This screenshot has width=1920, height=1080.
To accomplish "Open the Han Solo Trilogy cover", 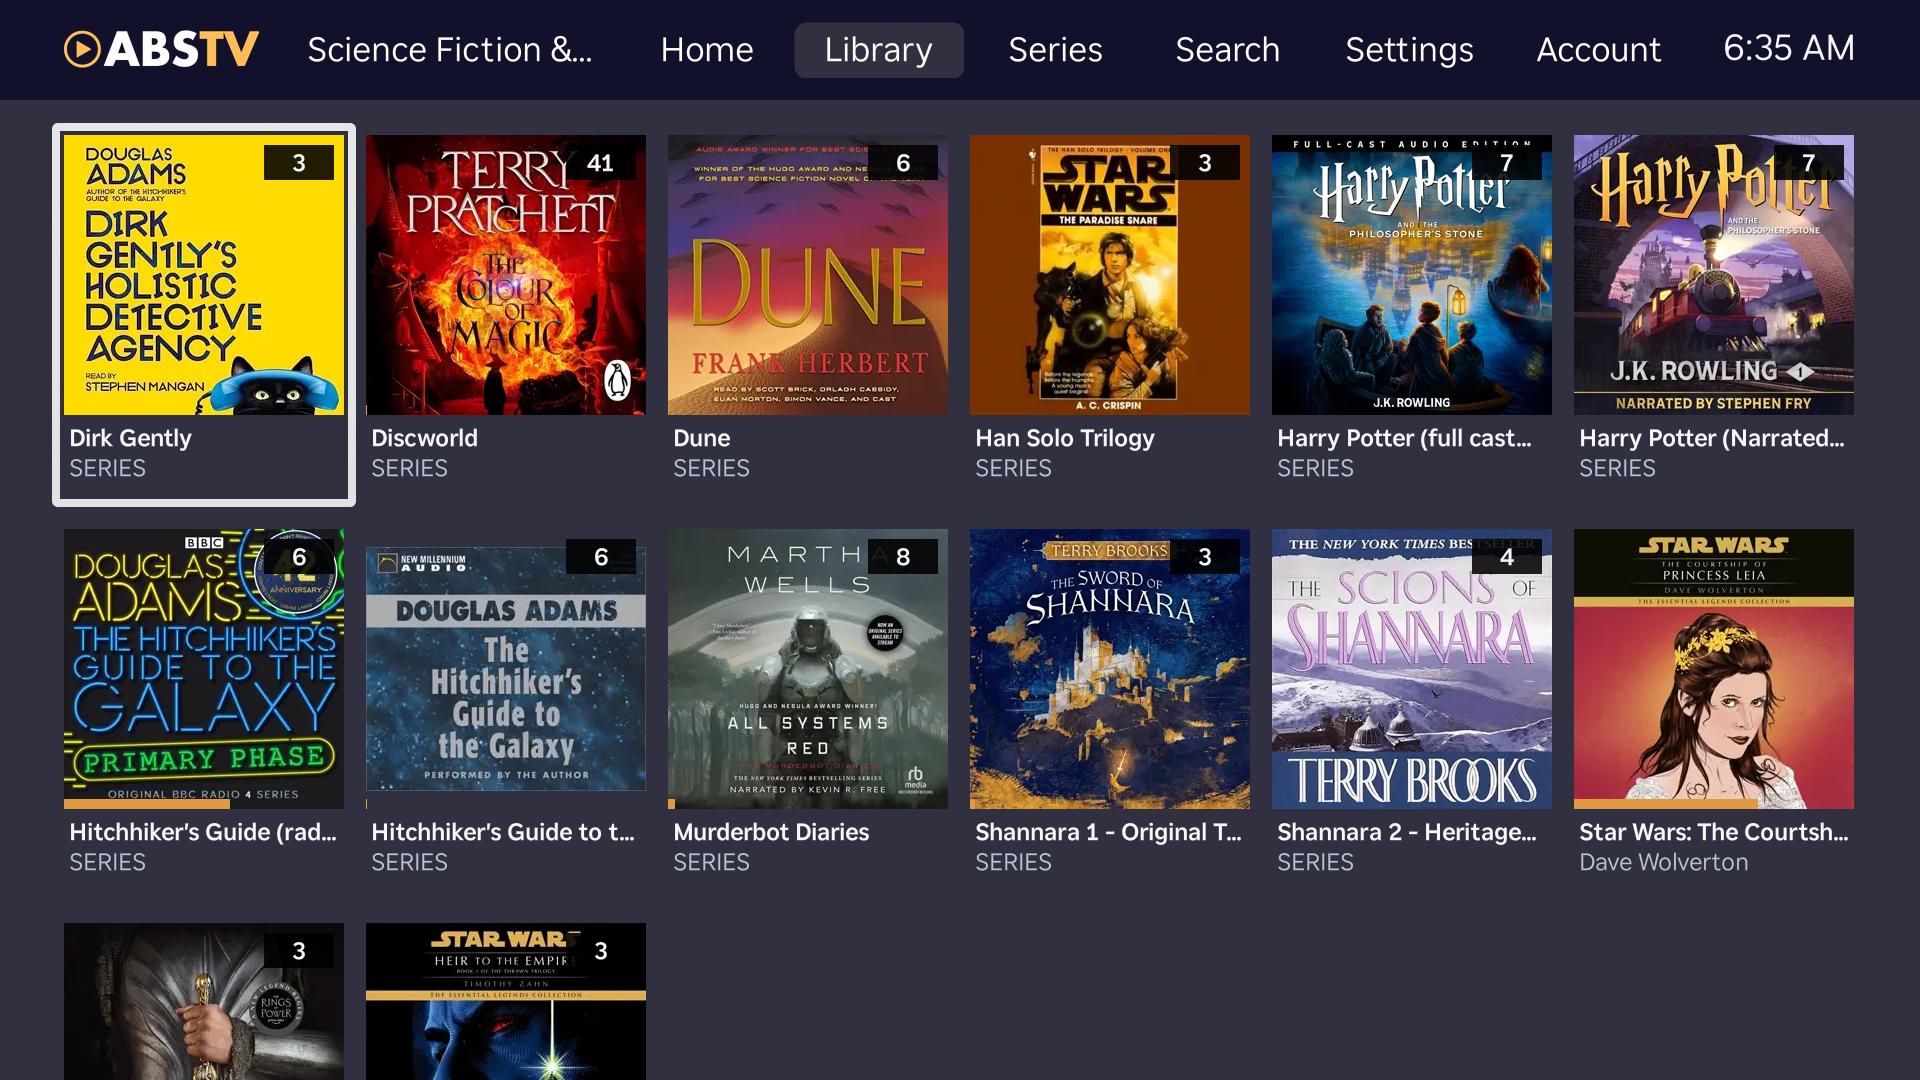I will [x=1110, y=275].
